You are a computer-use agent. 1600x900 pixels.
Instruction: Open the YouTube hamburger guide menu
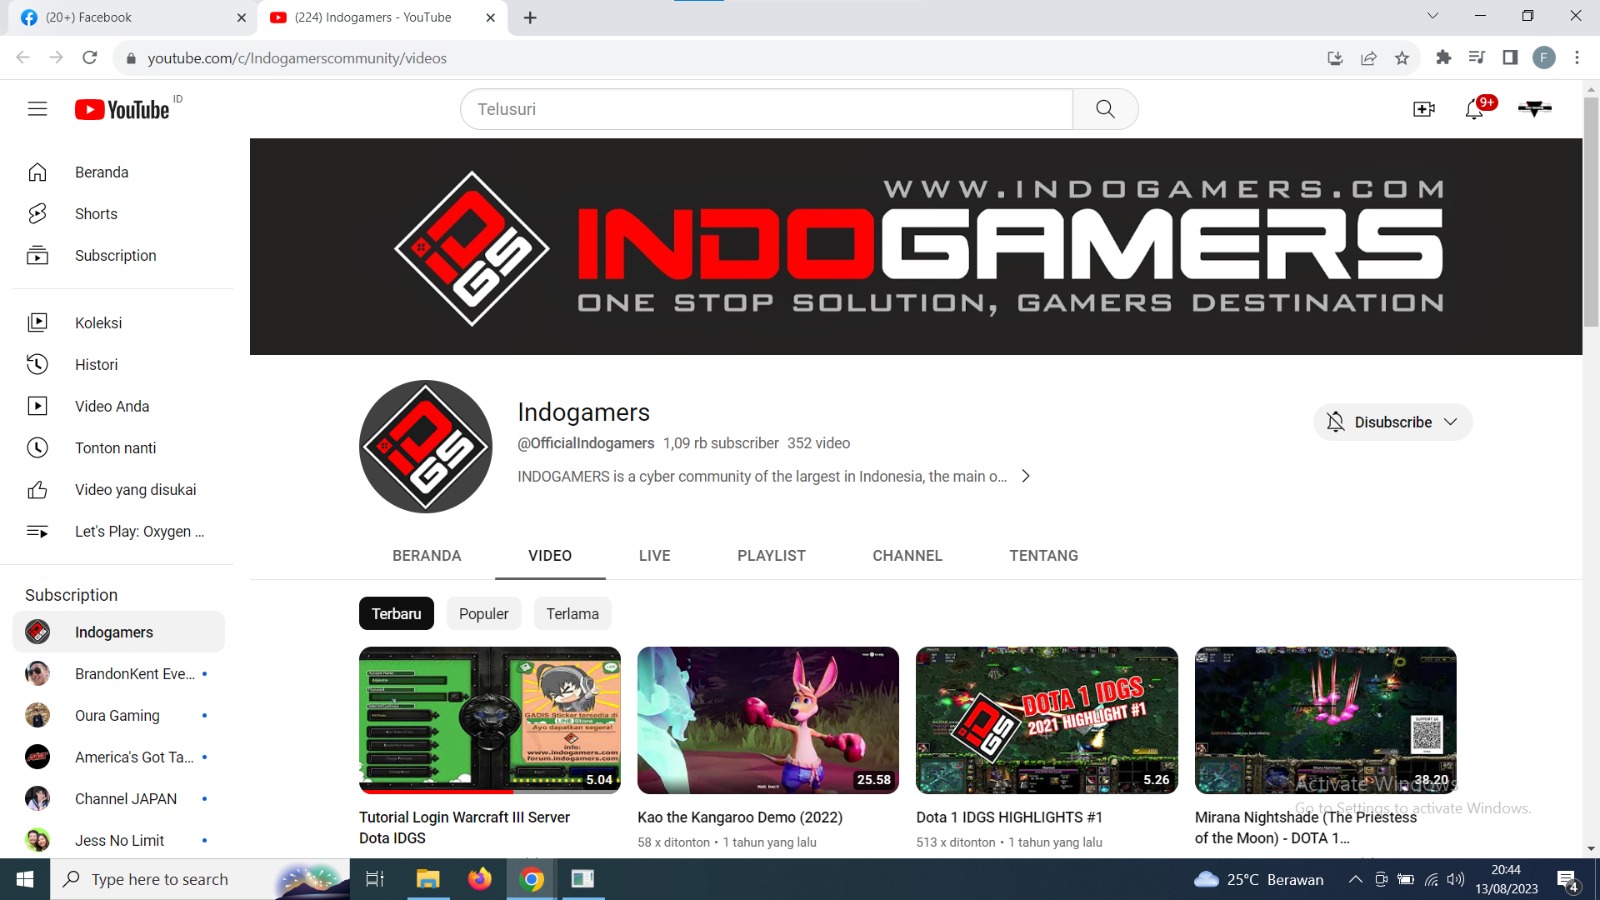[37, 109]
